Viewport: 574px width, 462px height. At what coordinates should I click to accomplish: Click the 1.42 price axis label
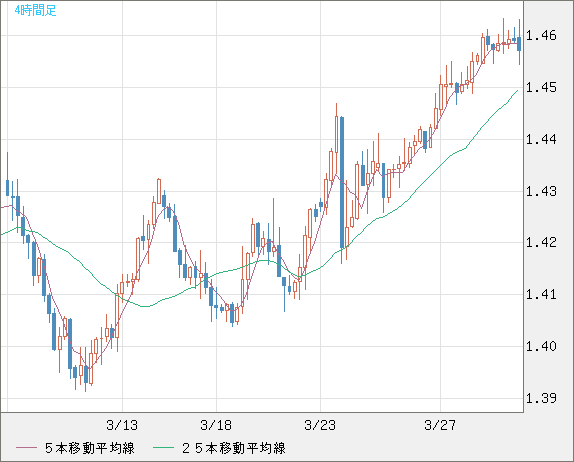click(541, 242)
